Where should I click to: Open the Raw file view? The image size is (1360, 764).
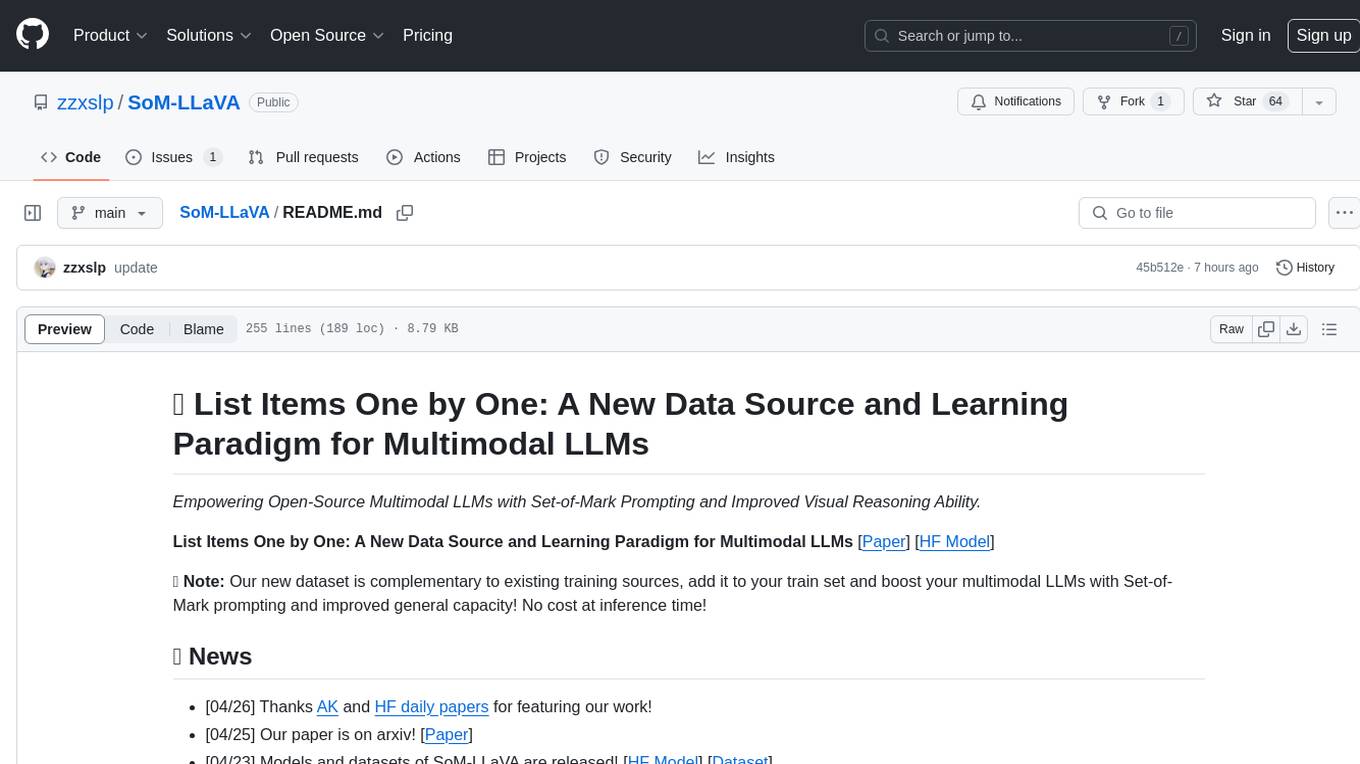pos(1231,329)
